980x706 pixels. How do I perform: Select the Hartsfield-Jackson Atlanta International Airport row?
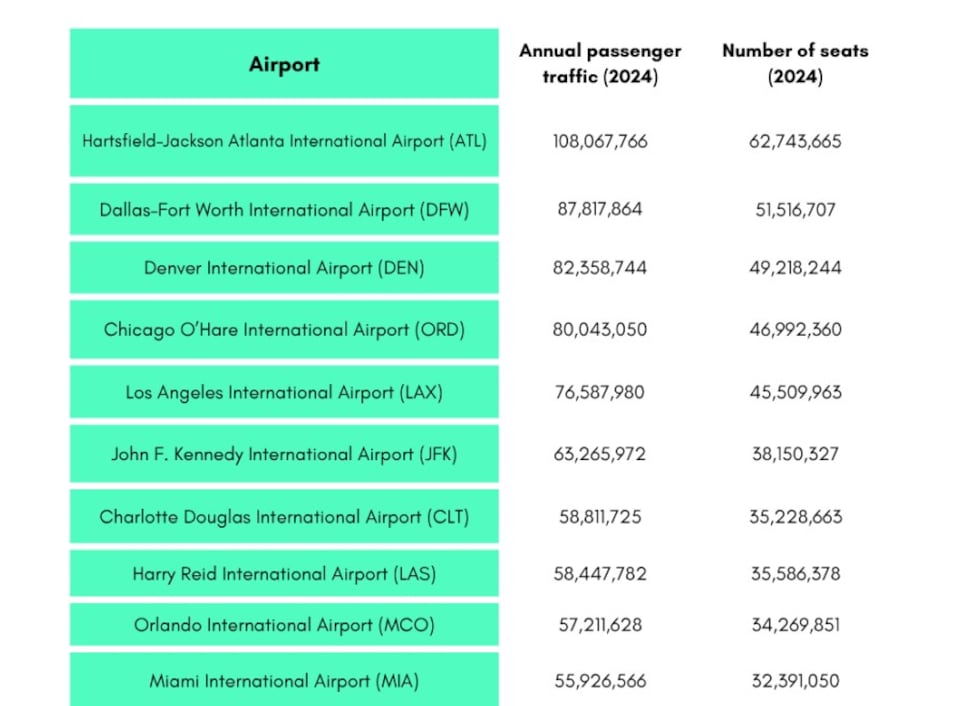point(284,141)
